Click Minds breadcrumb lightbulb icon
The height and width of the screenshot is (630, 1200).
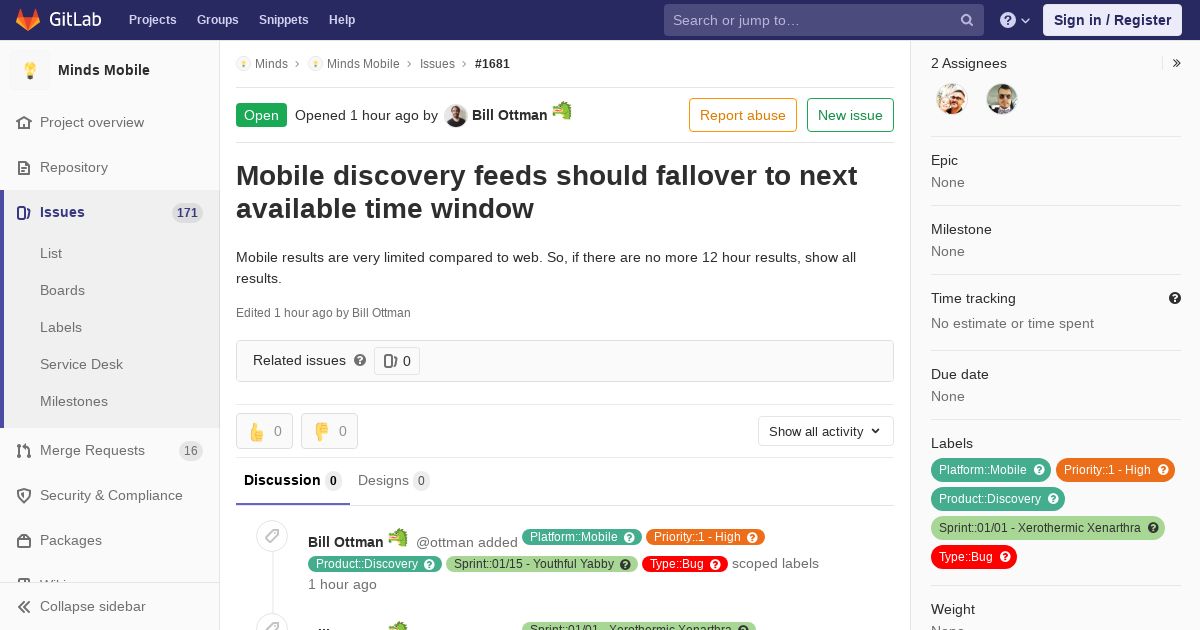pyautogui.click(x=243, y=63)
